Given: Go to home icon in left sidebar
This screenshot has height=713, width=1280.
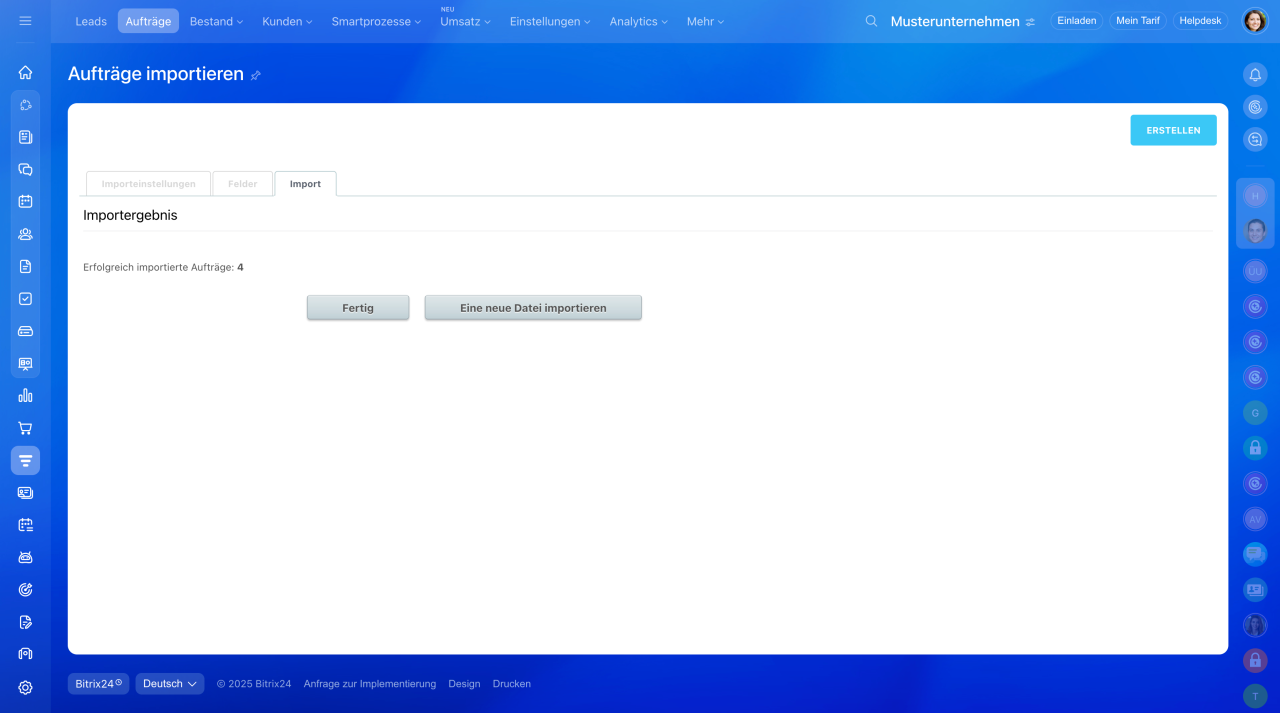Looking at the screenshot, I should click(x=25, y=72).
